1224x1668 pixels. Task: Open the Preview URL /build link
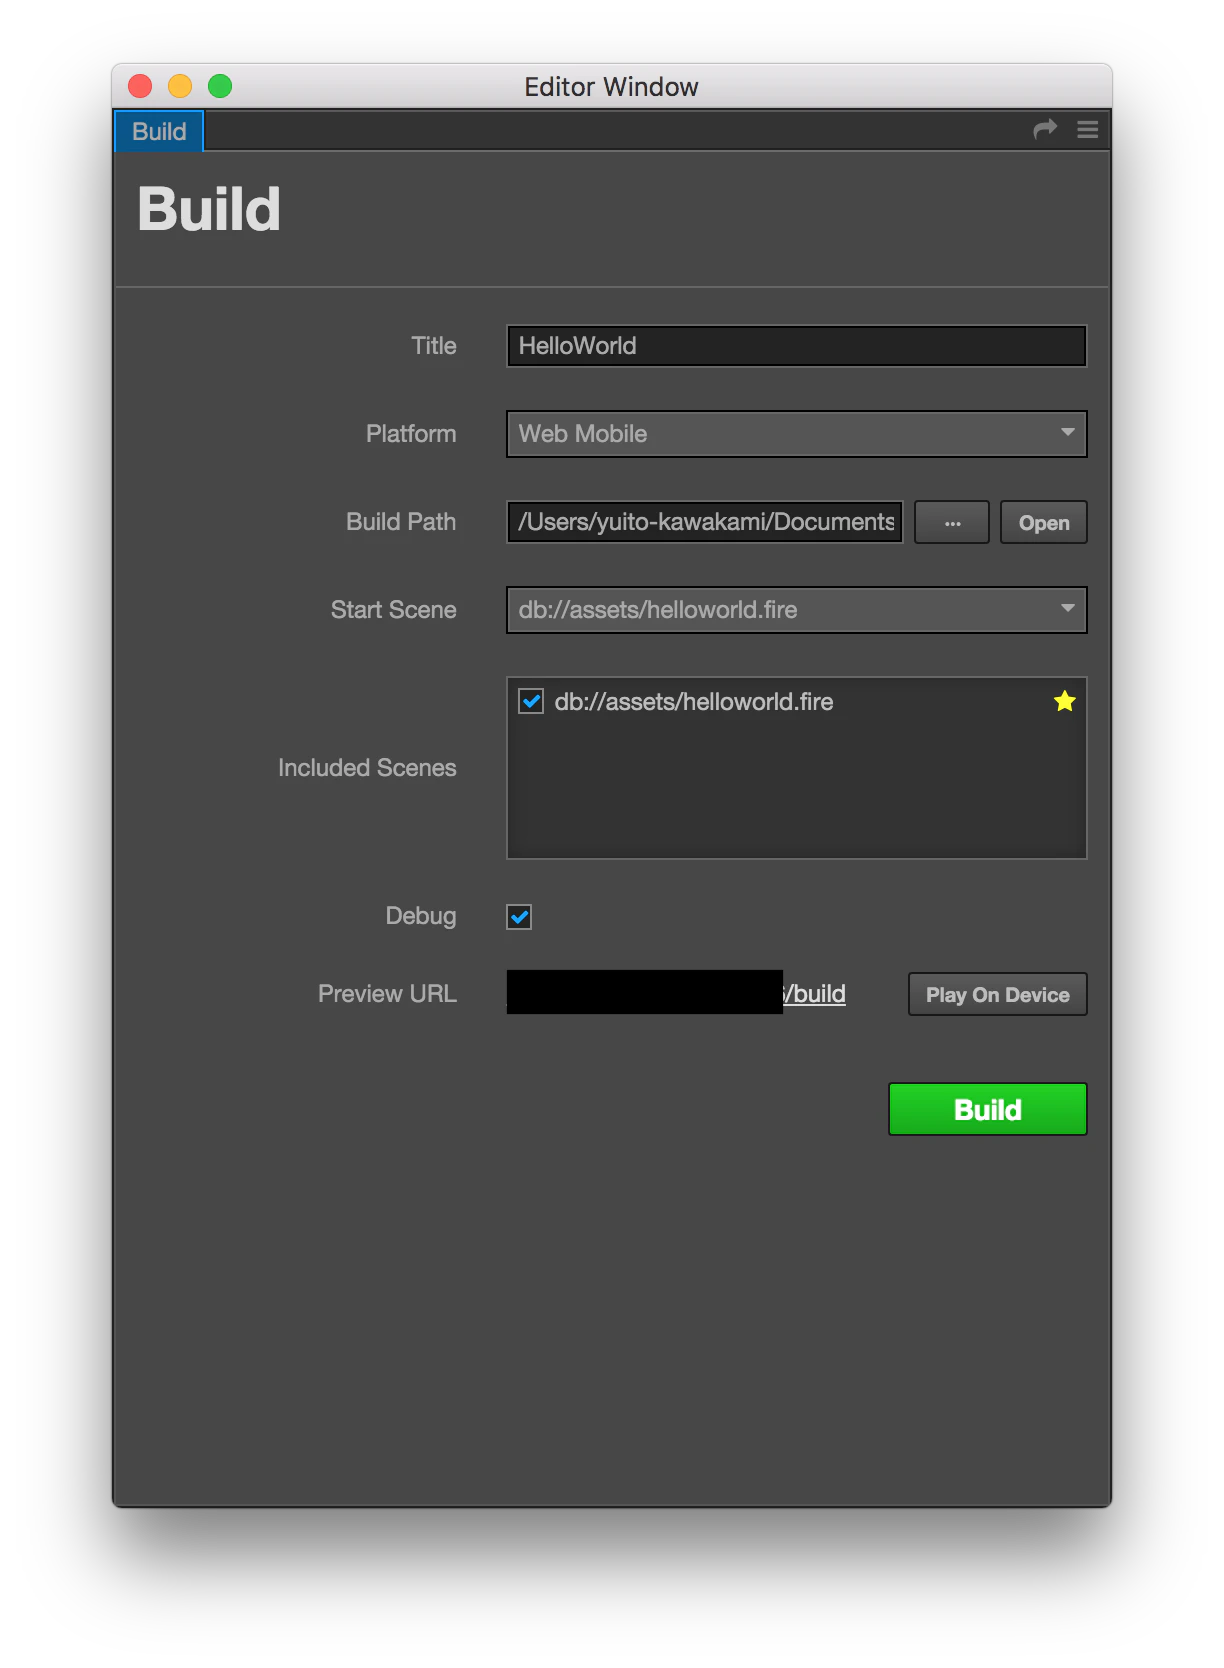[815, 994]
